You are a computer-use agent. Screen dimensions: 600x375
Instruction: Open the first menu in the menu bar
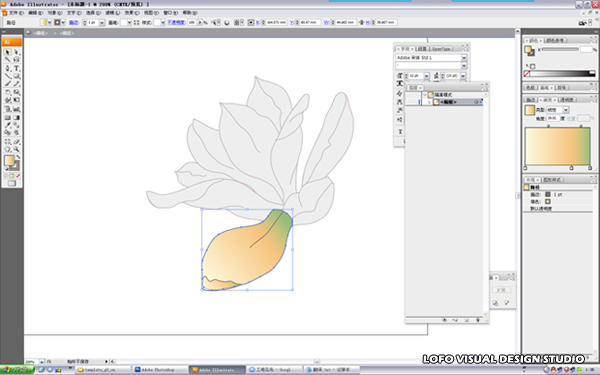16,13
